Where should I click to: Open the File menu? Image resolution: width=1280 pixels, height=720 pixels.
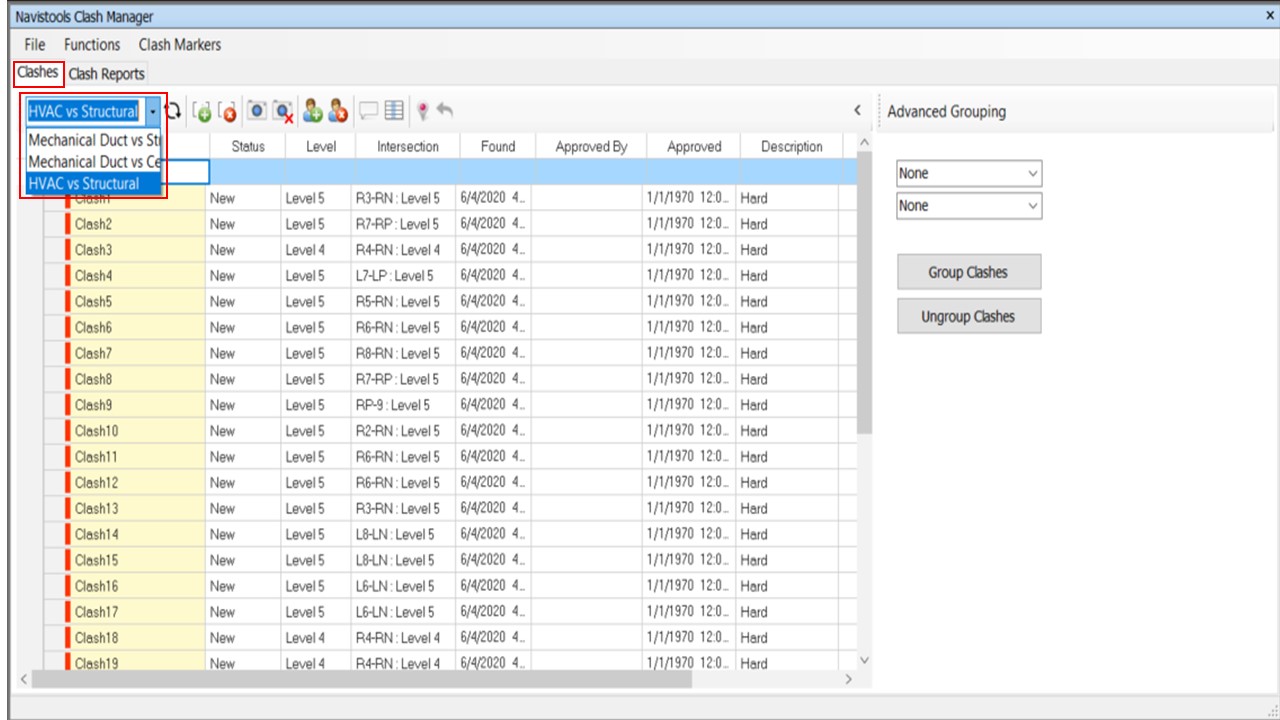[35, 45]
